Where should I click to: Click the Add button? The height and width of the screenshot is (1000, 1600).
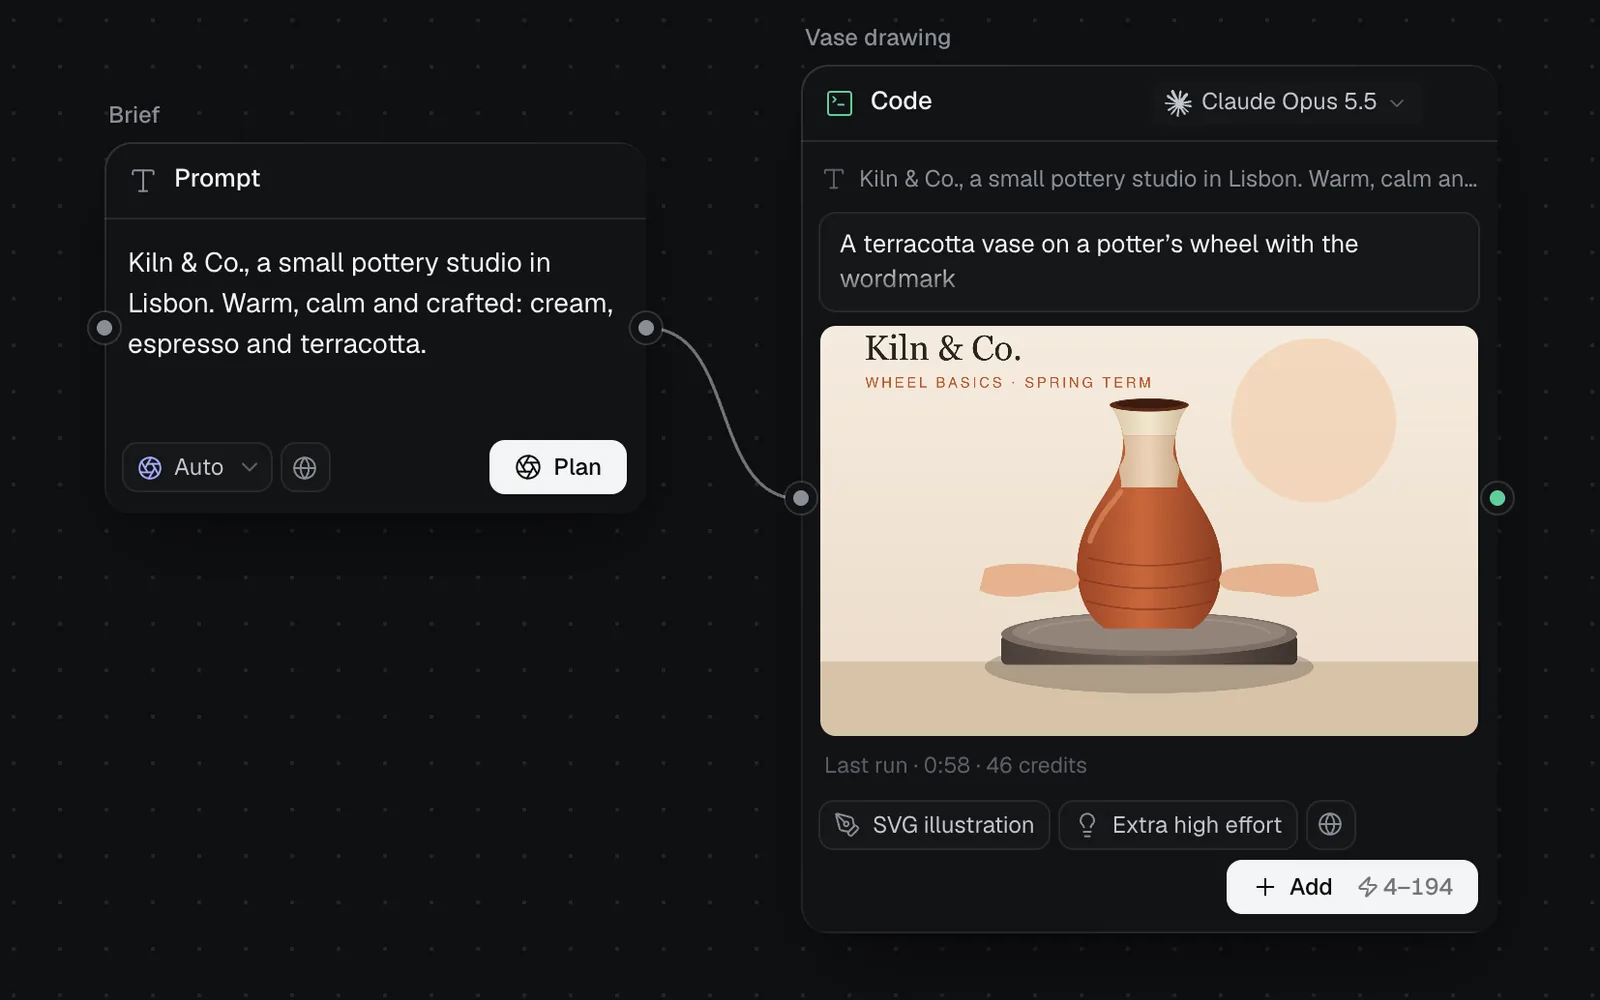1352,887
